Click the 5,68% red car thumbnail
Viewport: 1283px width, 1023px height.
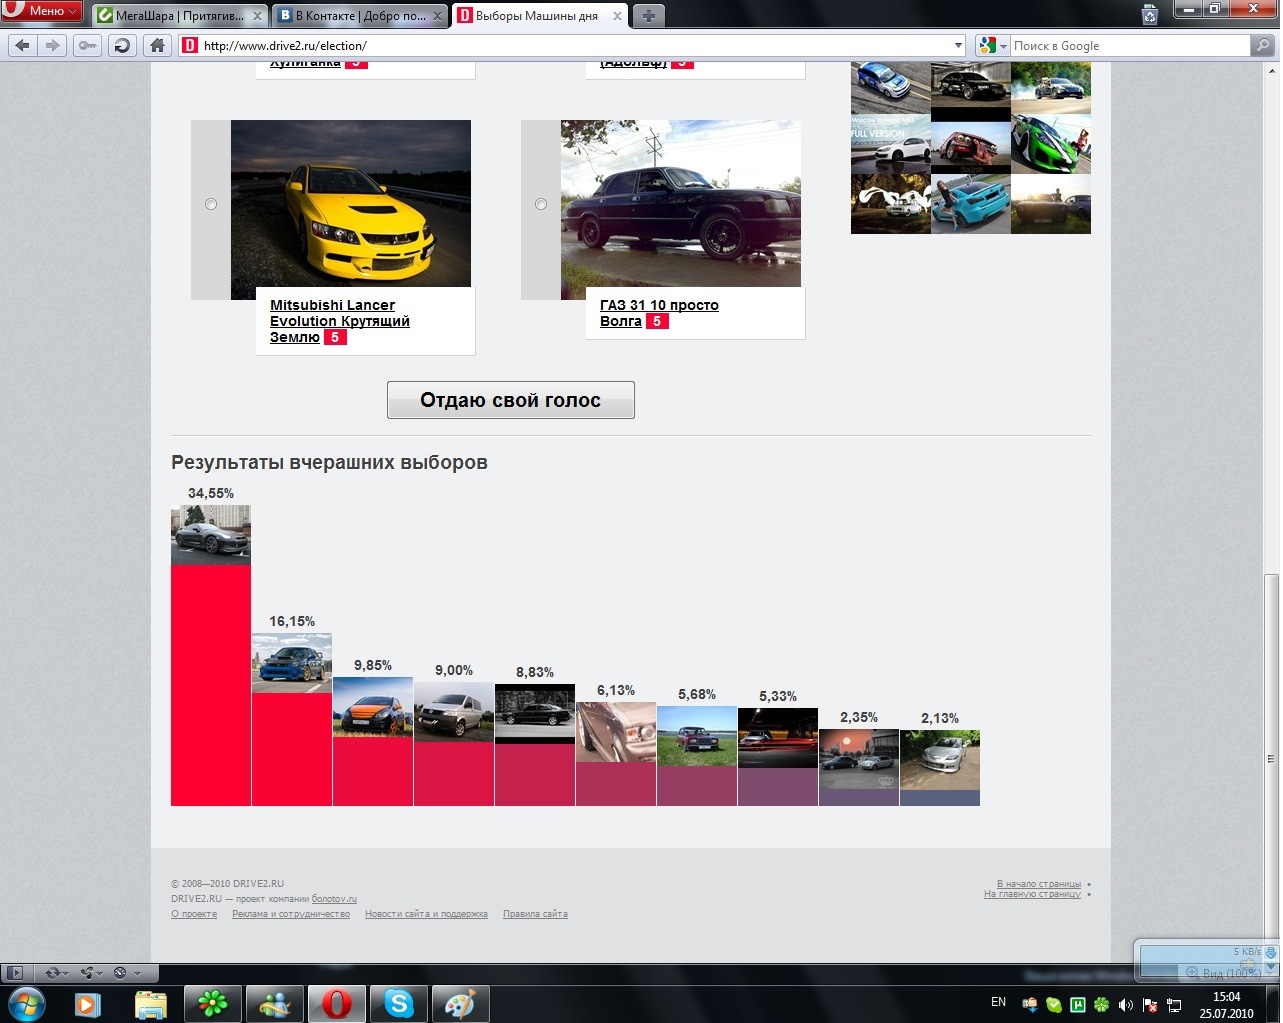697,737
